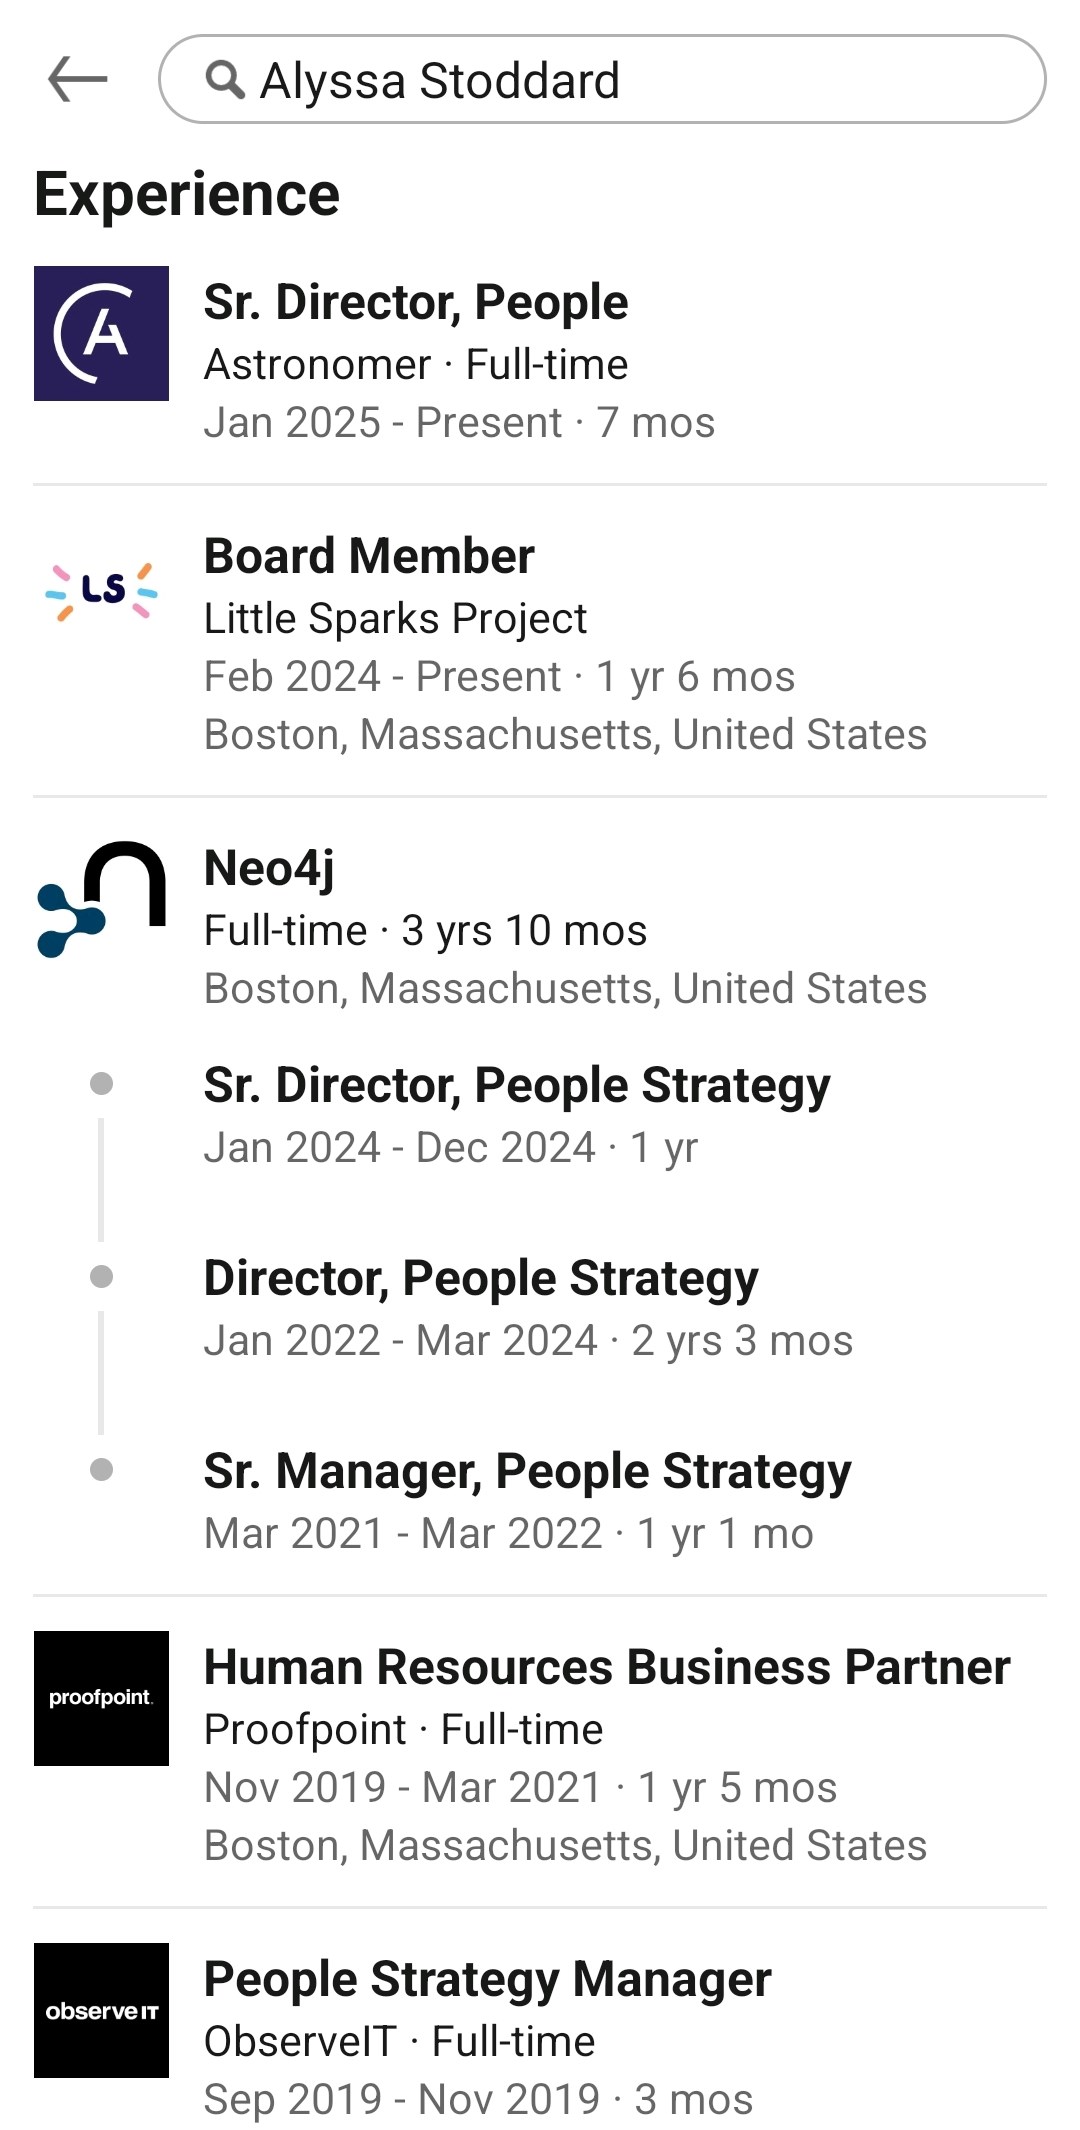This screenshot has height=2130, width=1080.
Task: Open the Proofpoint company logo
Action: tap(101, 1698)
